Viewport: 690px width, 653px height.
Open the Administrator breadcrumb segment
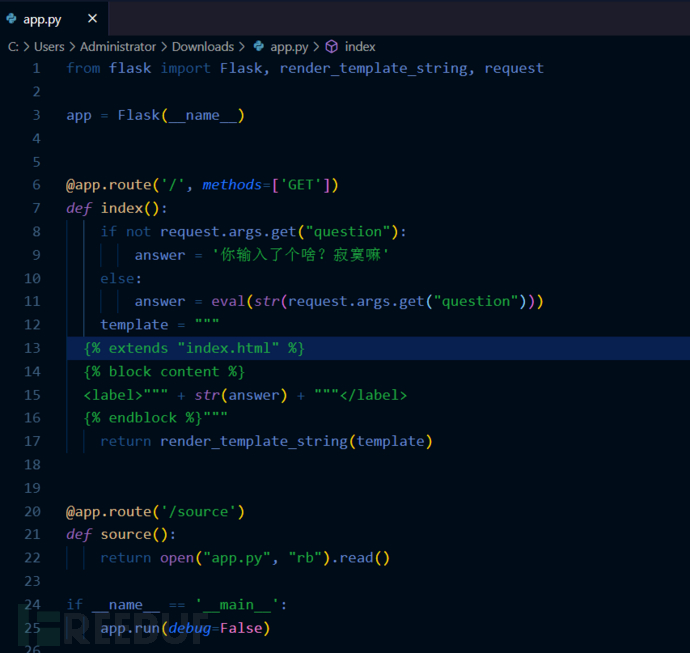[118, 47]
